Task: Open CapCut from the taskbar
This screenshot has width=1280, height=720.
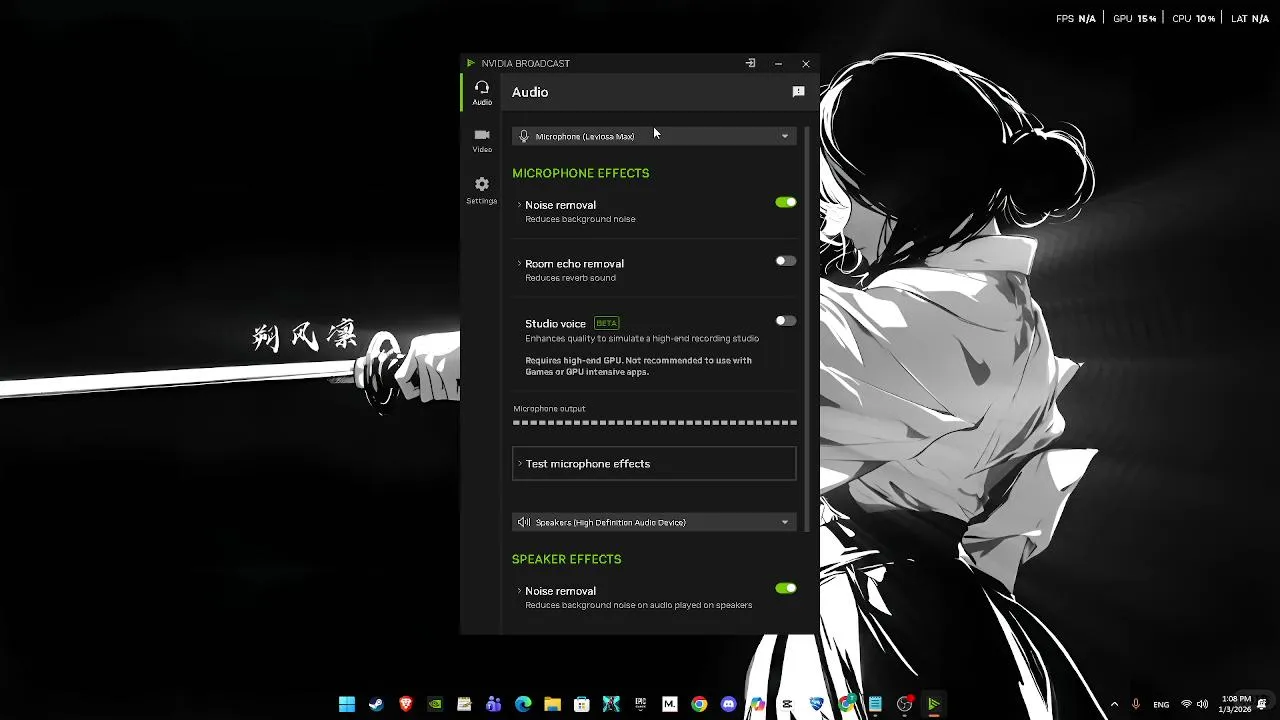Action: [x=787, y=704]
